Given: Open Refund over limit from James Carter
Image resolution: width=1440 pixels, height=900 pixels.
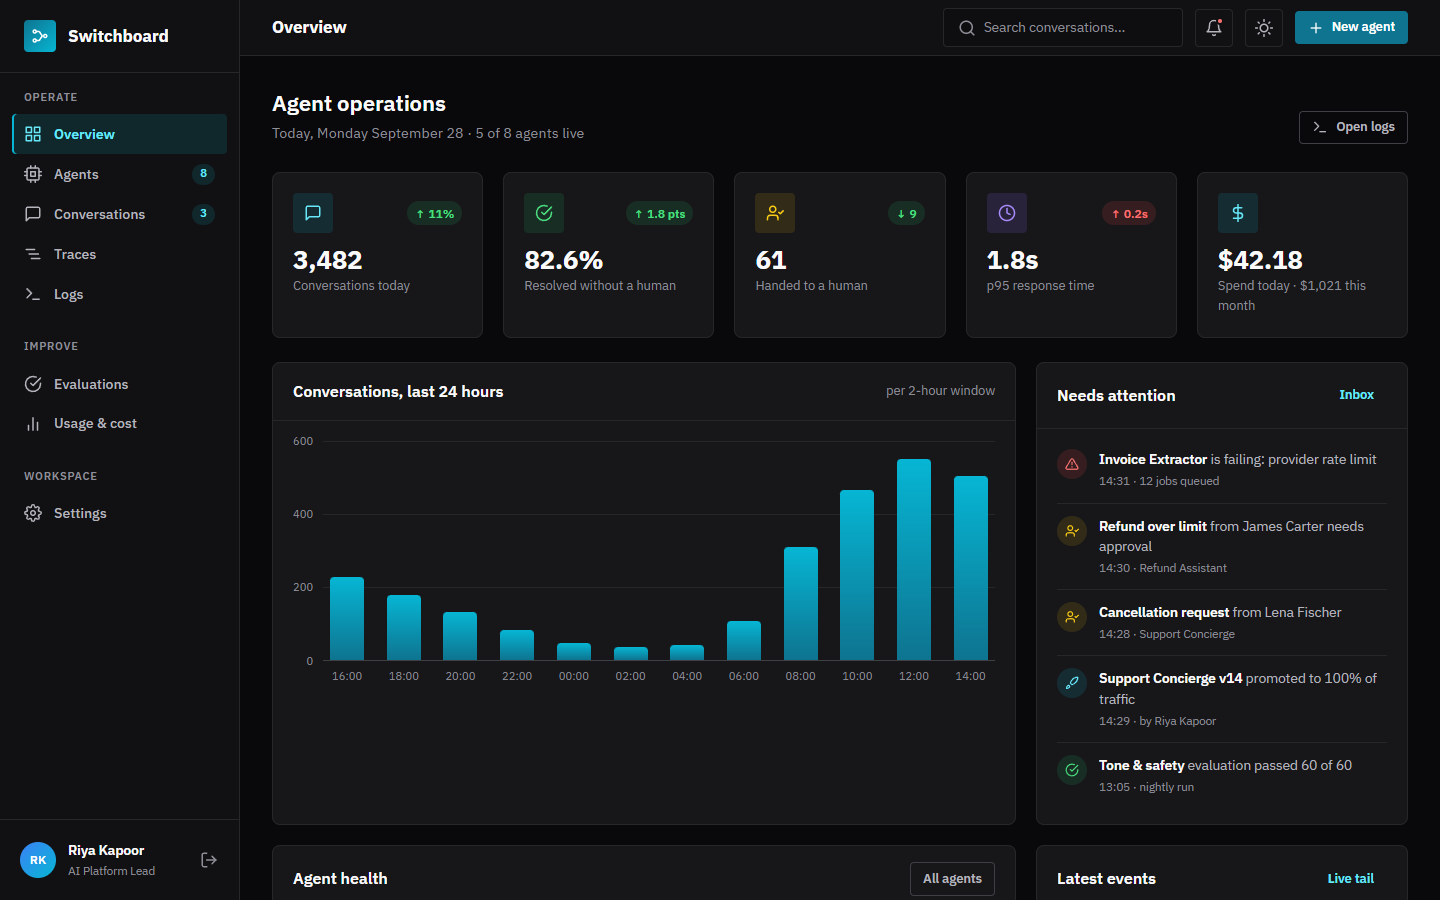Looking at the screenshot, I should (x=1222, y=546).
